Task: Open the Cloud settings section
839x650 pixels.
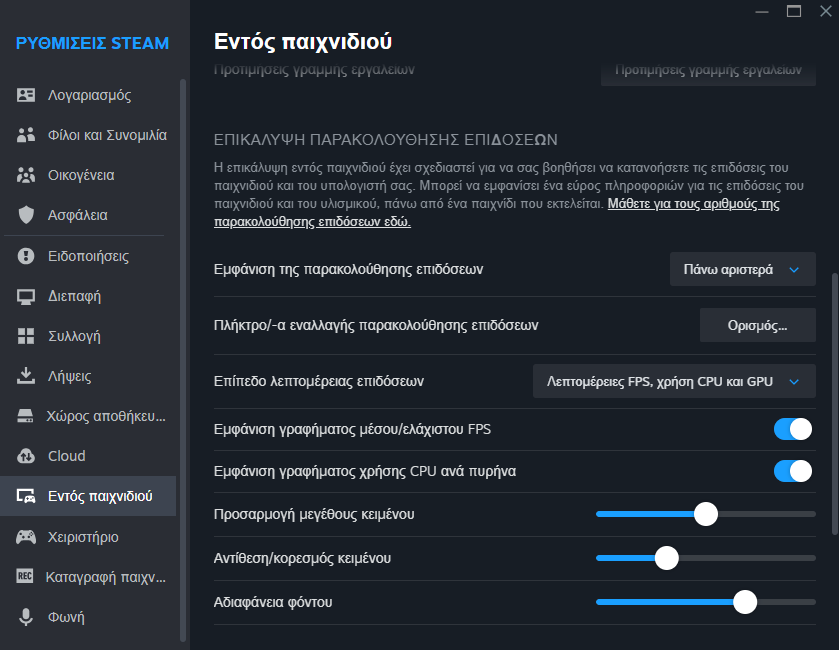Action: 66,456
